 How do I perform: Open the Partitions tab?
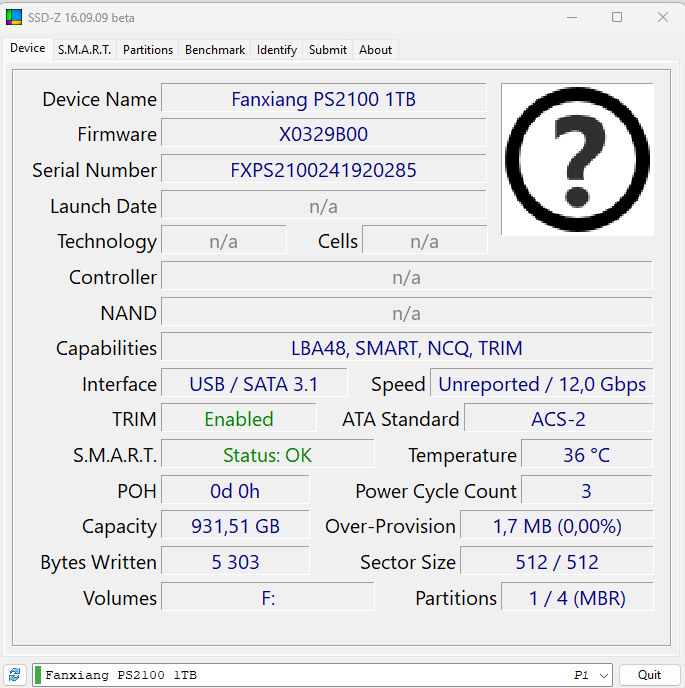[148, 49]
